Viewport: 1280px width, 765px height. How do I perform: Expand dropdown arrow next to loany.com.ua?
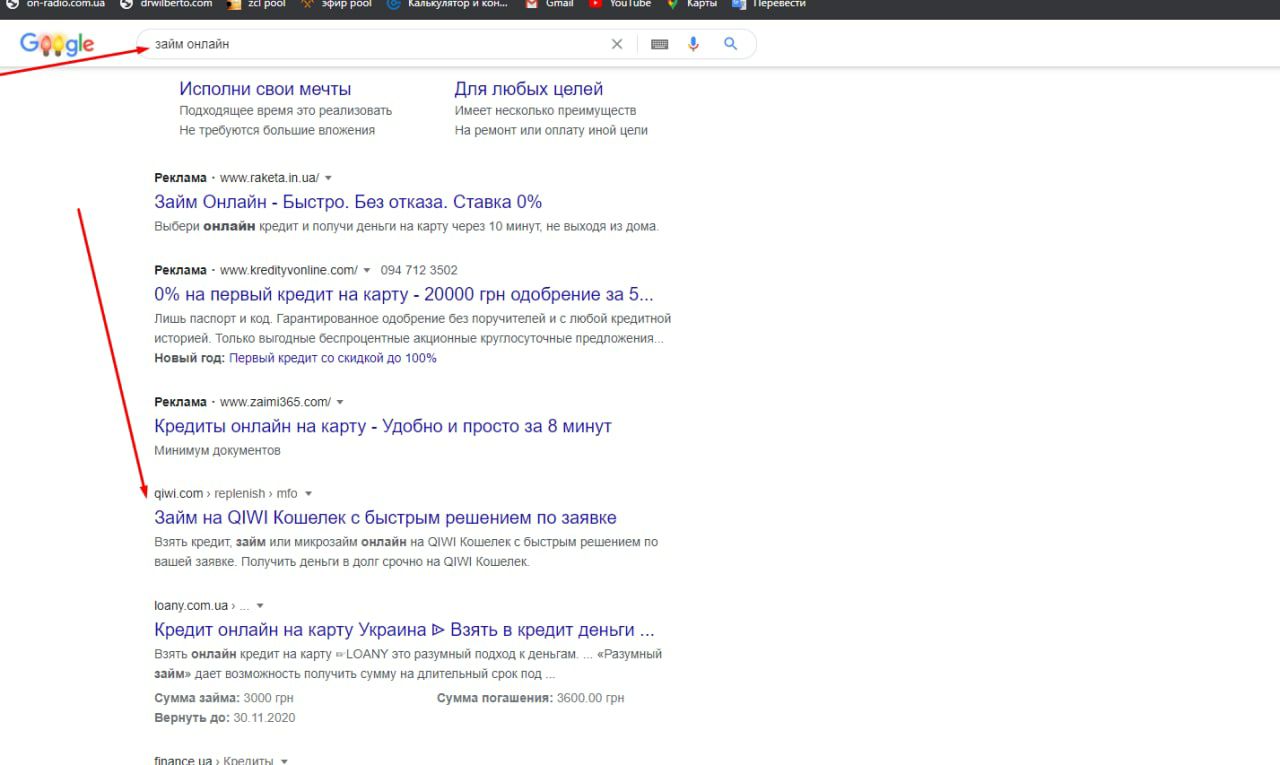coord(260,606)
